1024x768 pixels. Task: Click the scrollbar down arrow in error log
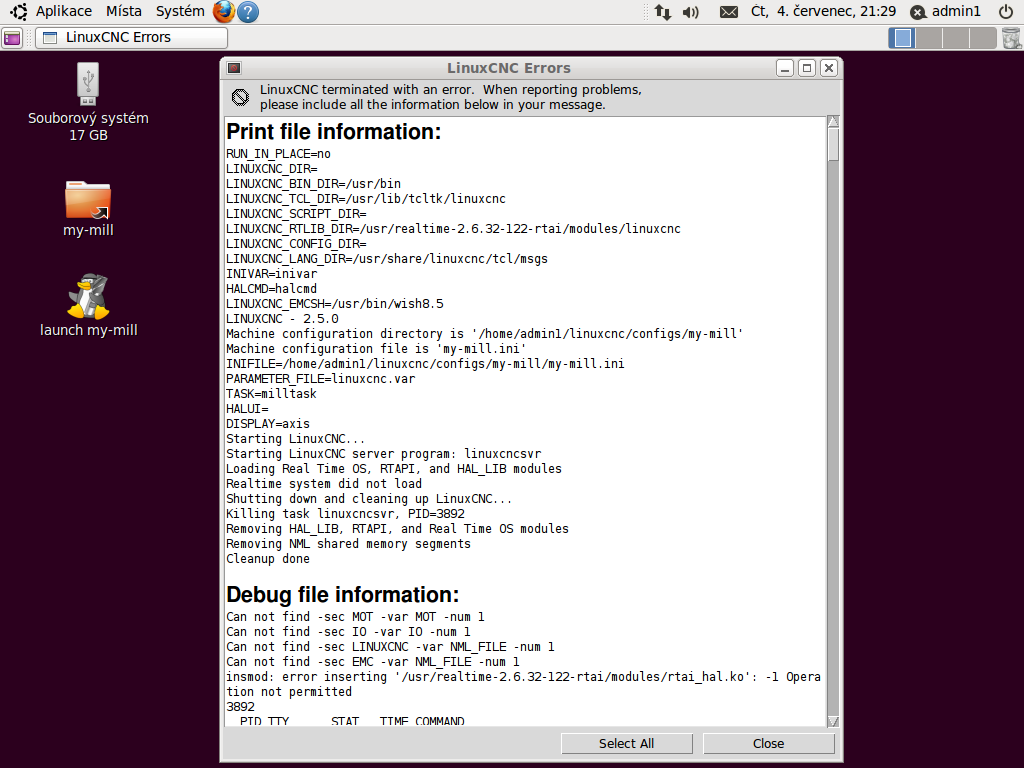point(833,721)
